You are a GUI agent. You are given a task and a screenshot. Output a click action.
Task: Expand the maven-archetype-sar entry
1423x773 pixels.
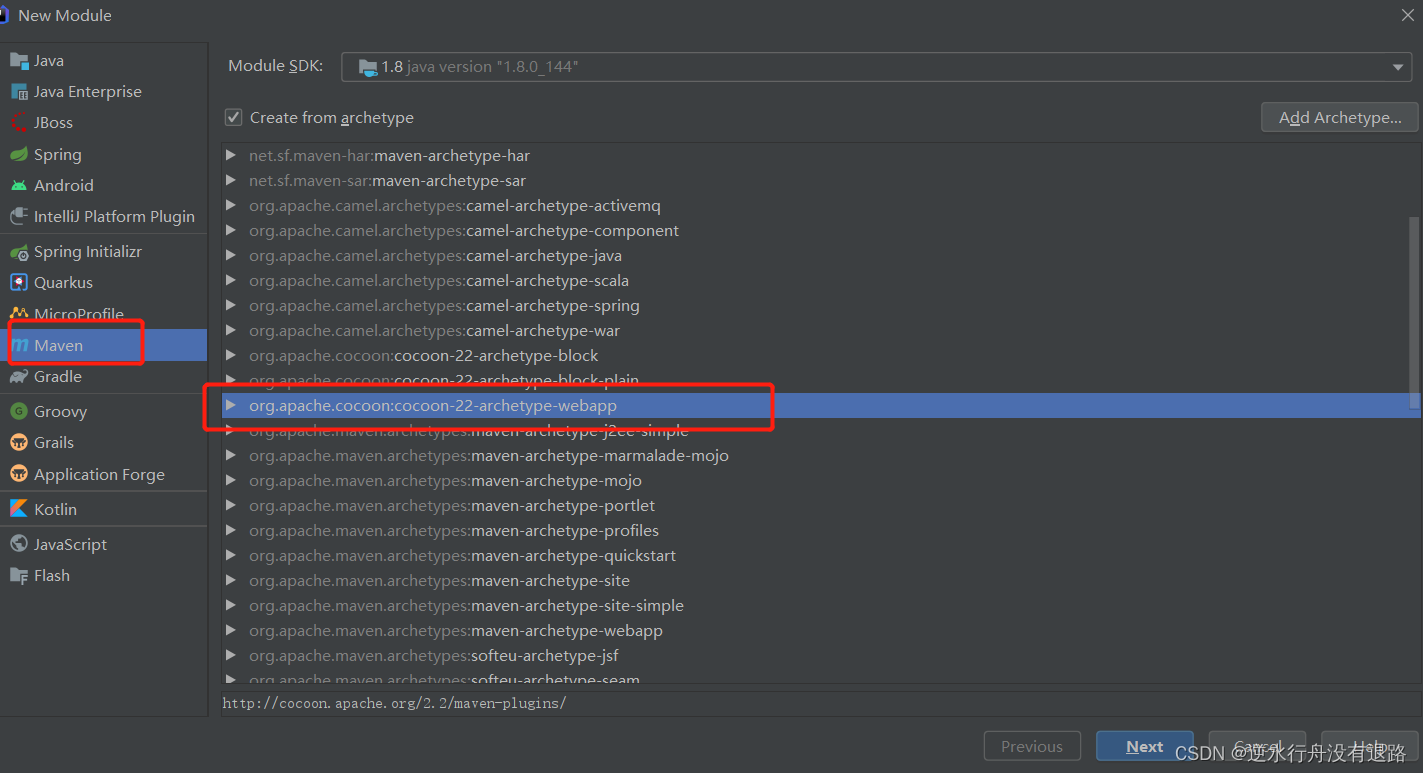231,180
